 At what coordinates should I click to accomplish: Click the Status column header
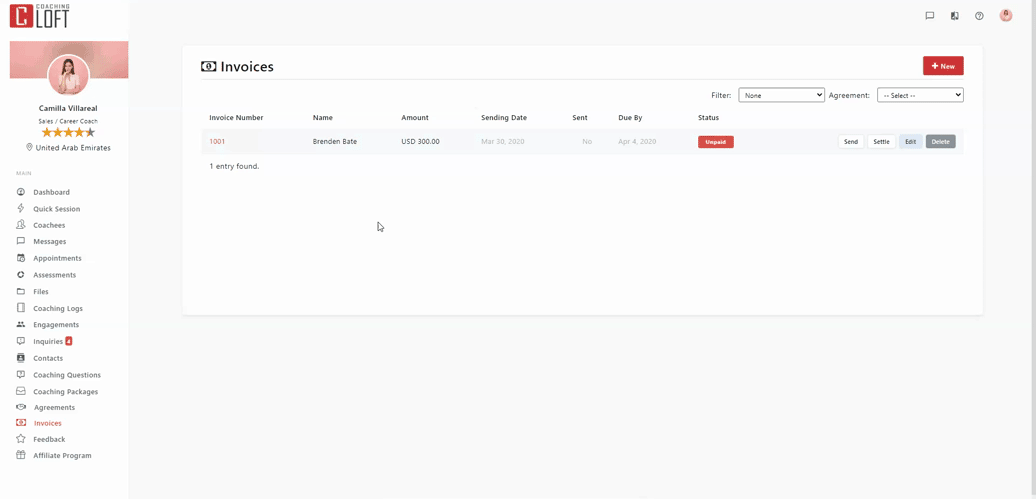point(708,118)
